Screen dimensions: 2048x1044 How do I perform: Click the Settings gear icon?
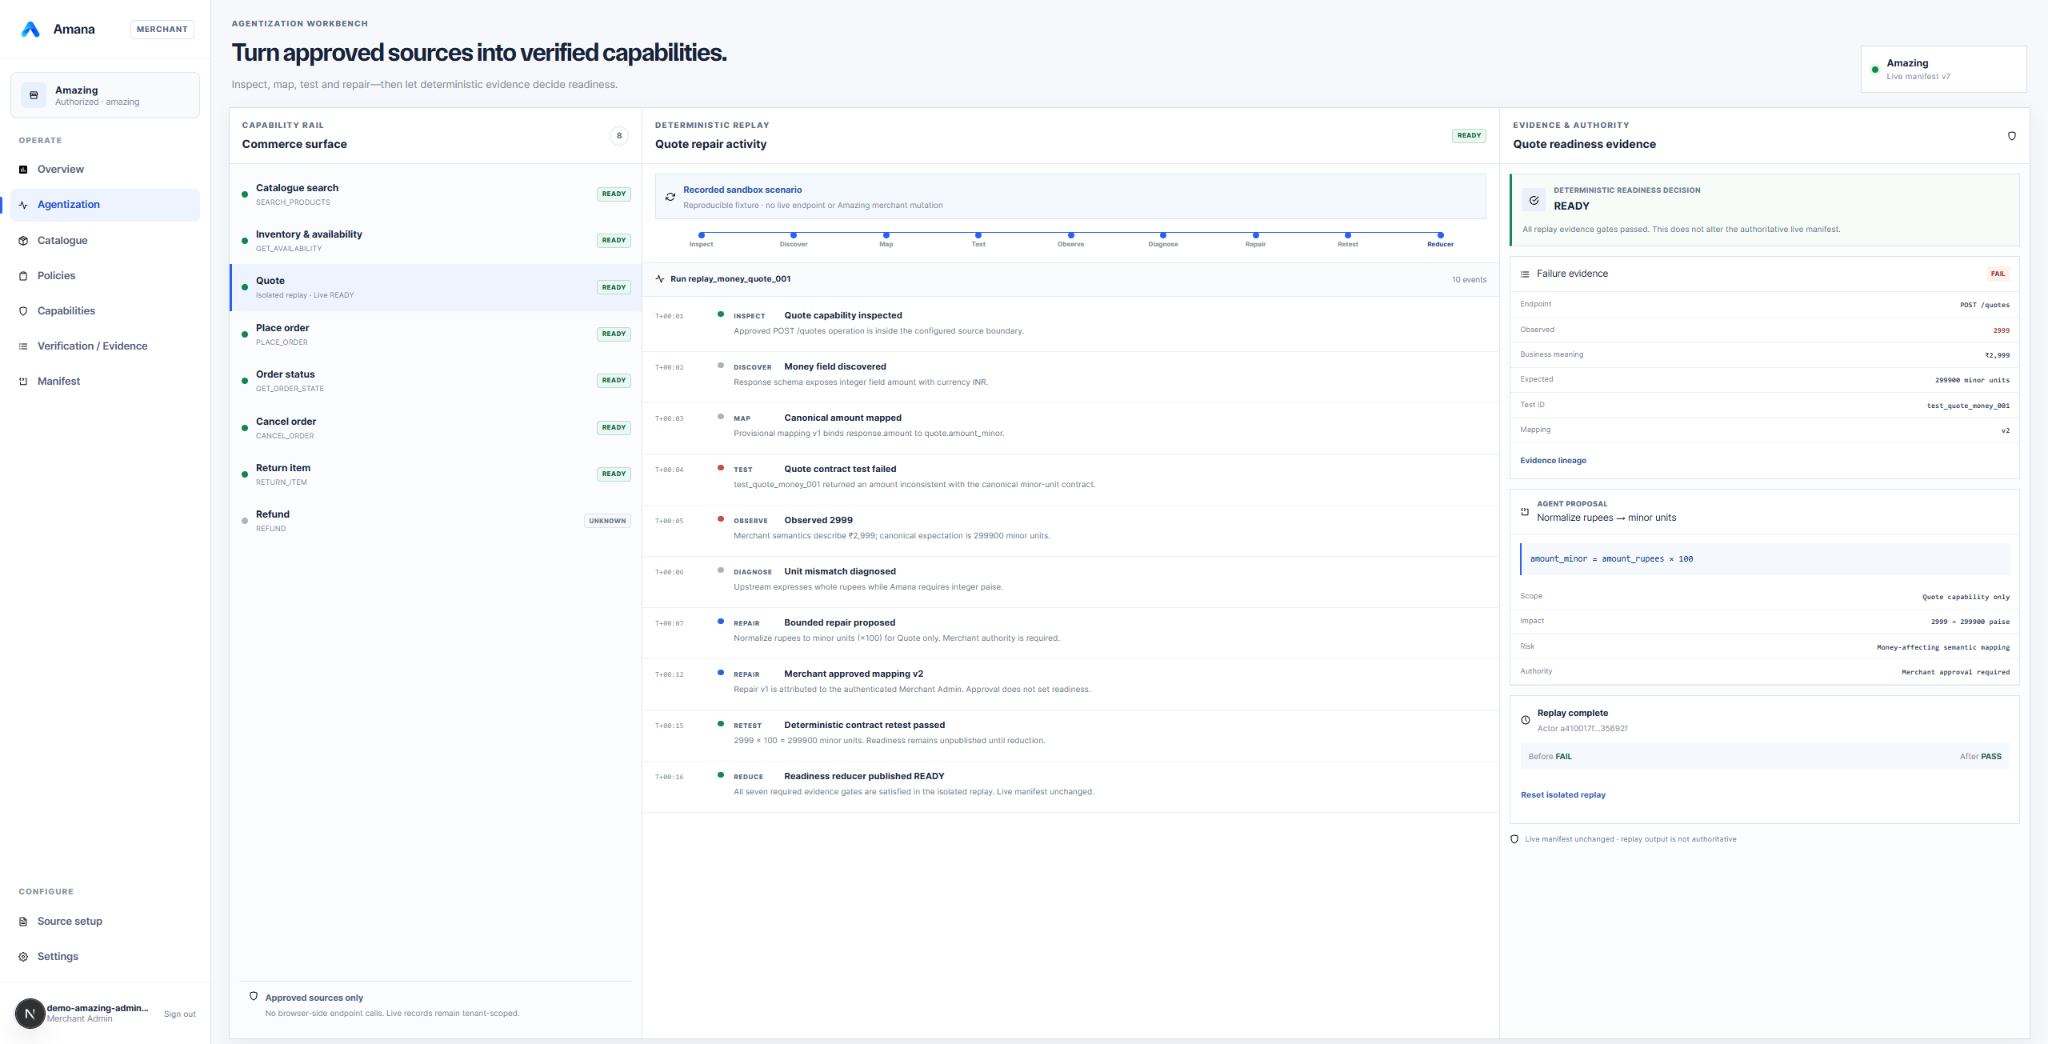point(23,956)
